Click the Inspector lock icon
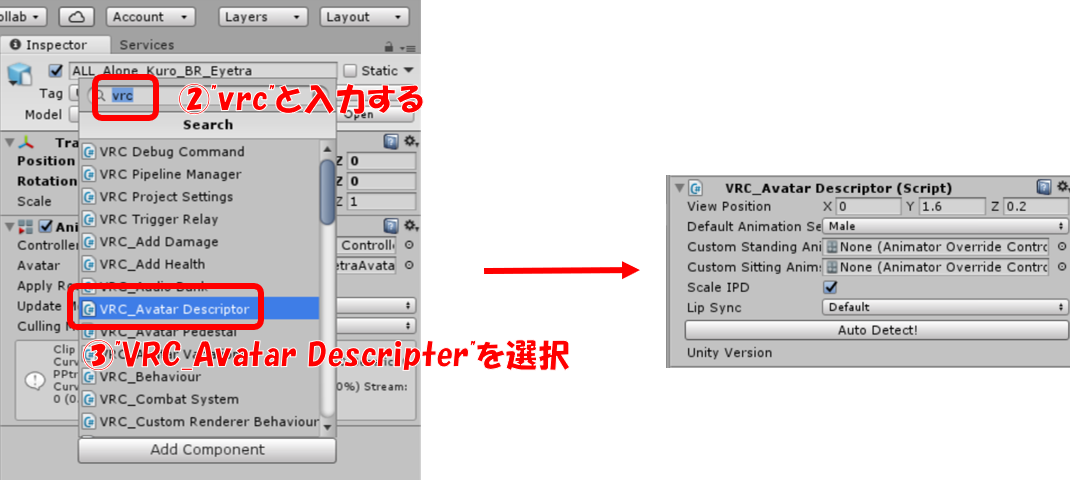Viewport: 1071px width, 480px height. (x=389, y=47)
